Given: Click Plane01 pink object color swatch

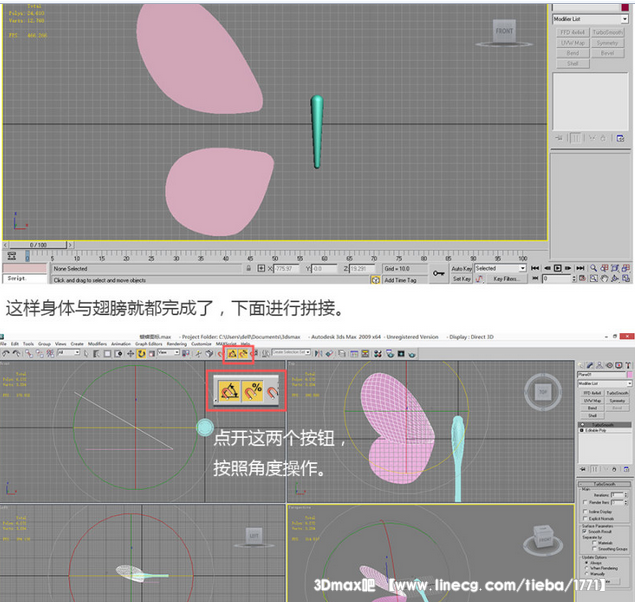Looking at the screenshot, I should (629, 374).
